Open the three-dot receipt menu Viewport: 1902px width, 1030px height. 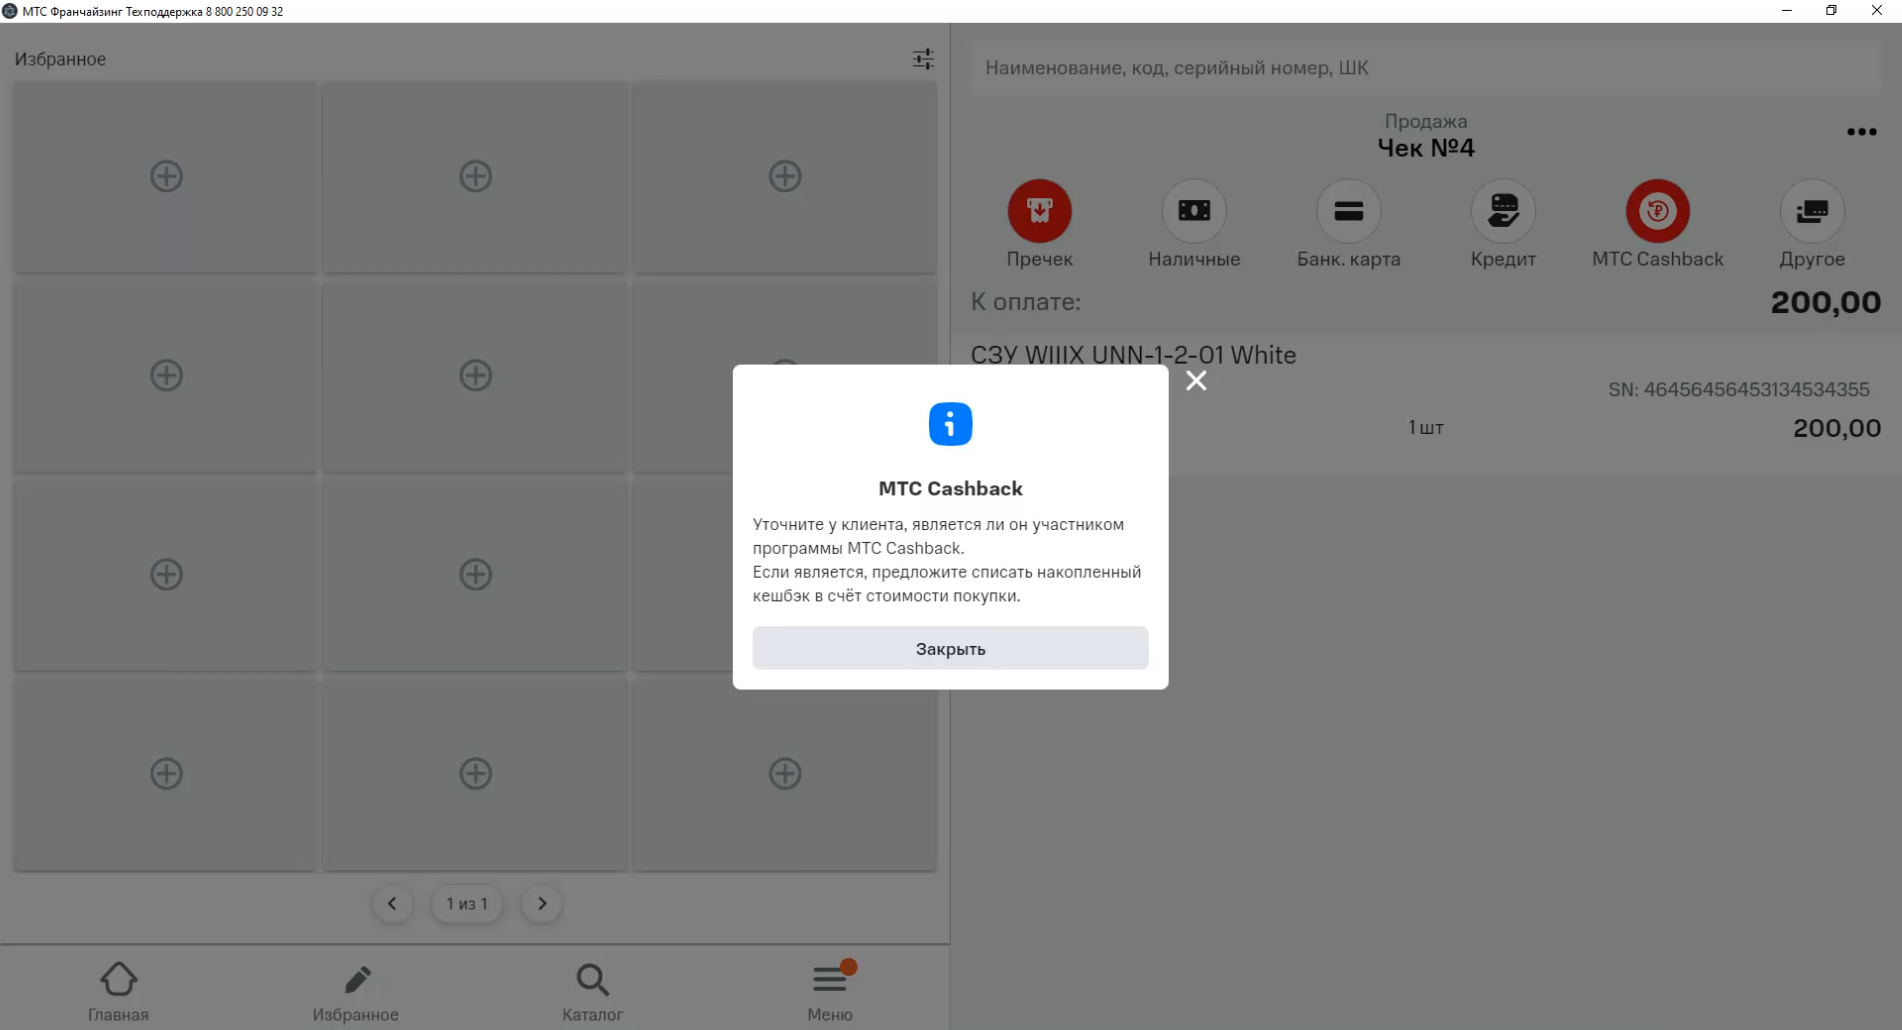click(1861, 132)
